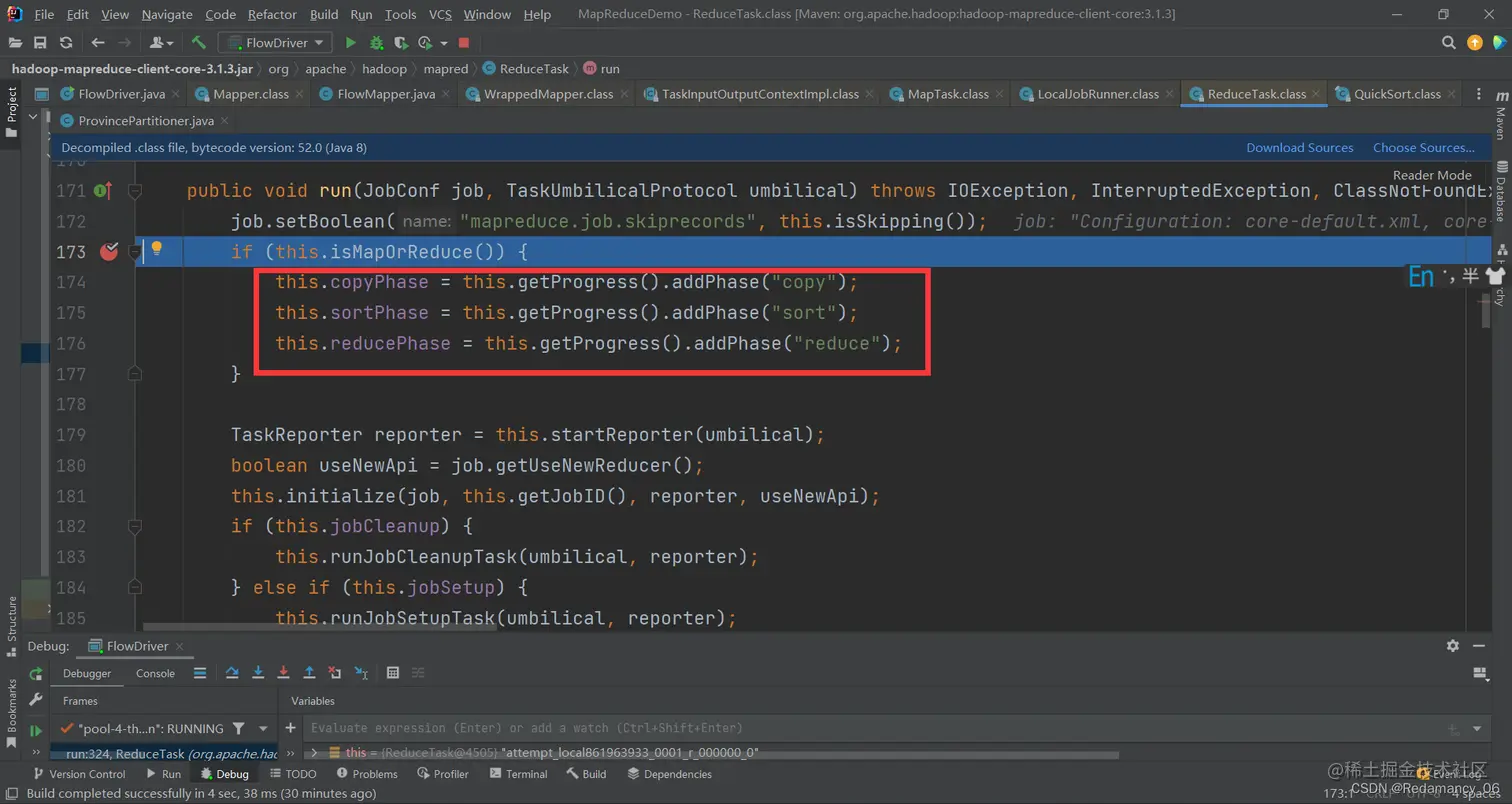Viewport: 1512px width, 804px height.
Task: Add a new watch with plus icon
Action: coord(291,728)
